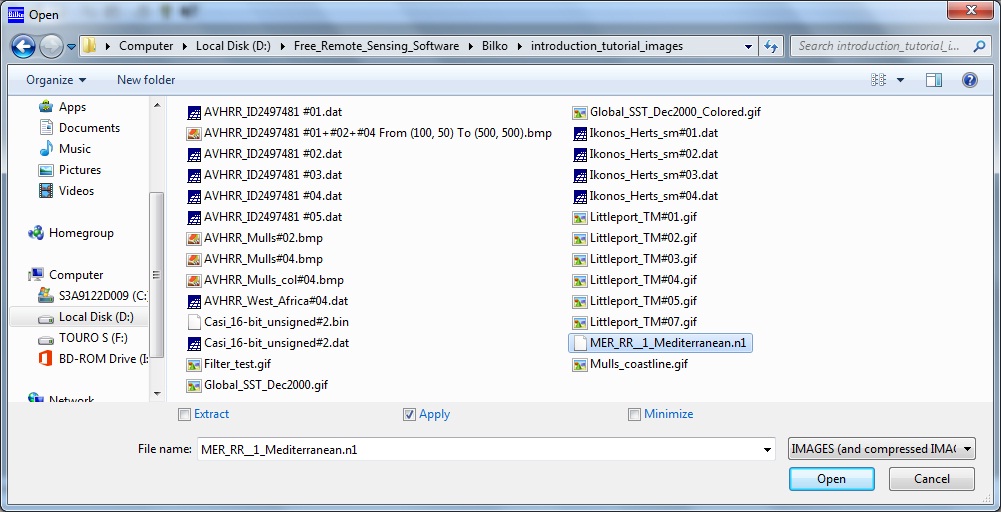Open the address bar history dropdown
Viewport: 1001px width, 512px height.
(748, 47)
